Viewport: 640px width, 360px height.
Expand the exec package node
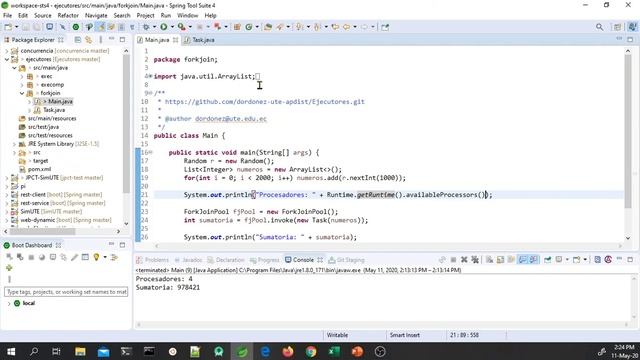point(22,76)
